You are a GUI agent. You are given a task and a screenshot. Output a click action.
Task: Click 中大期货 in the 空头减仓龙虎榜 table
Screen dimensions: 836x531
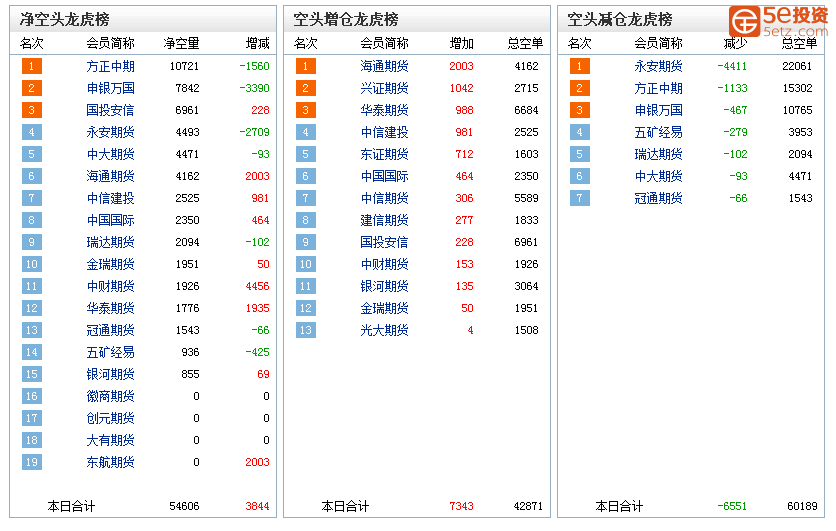pos(658,176)
